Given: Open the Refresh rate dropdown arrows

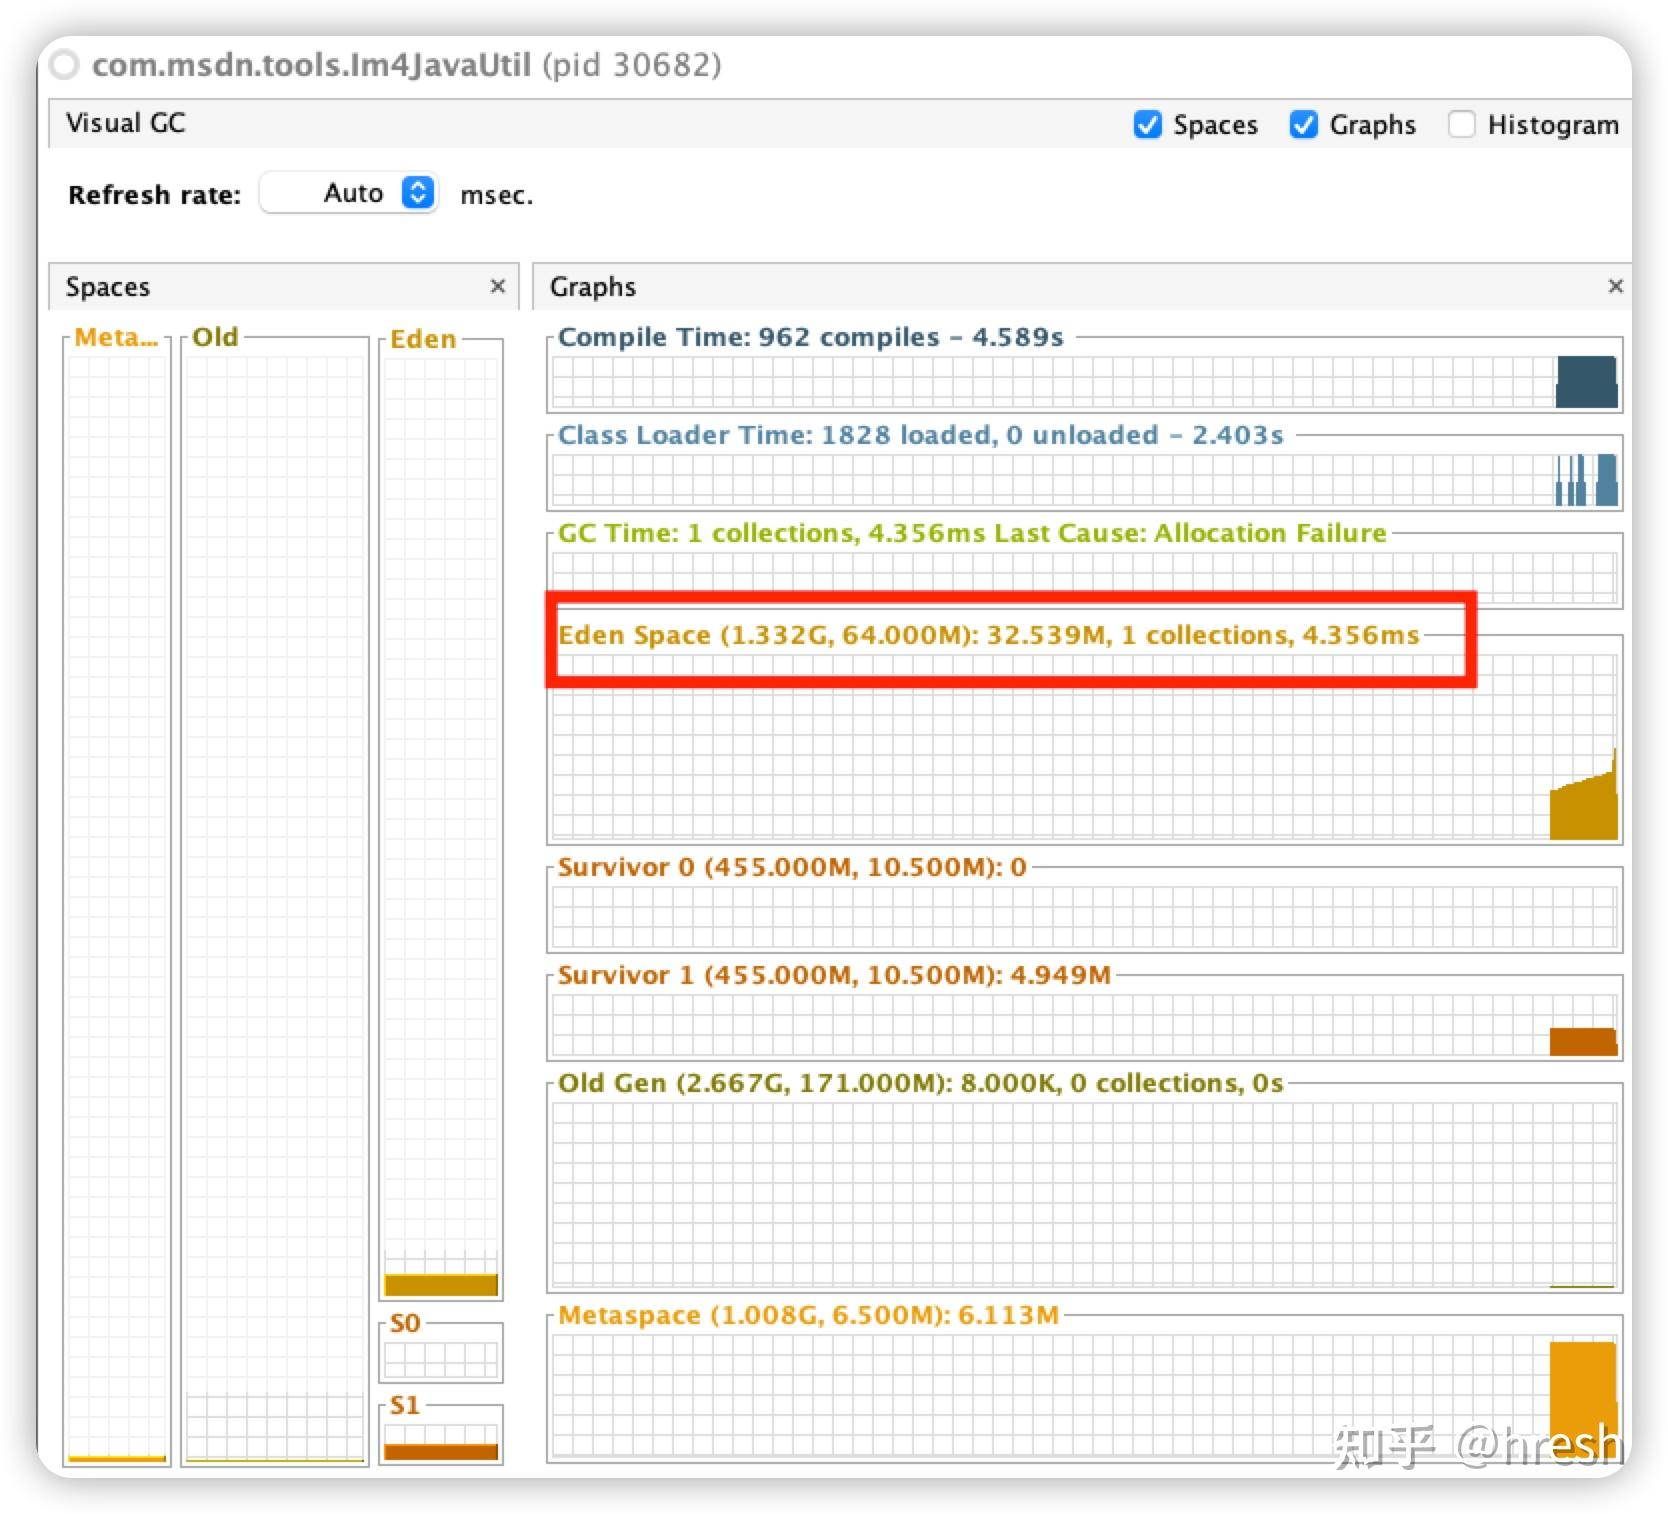Looking at the screenshot, I should pos(418,192).
